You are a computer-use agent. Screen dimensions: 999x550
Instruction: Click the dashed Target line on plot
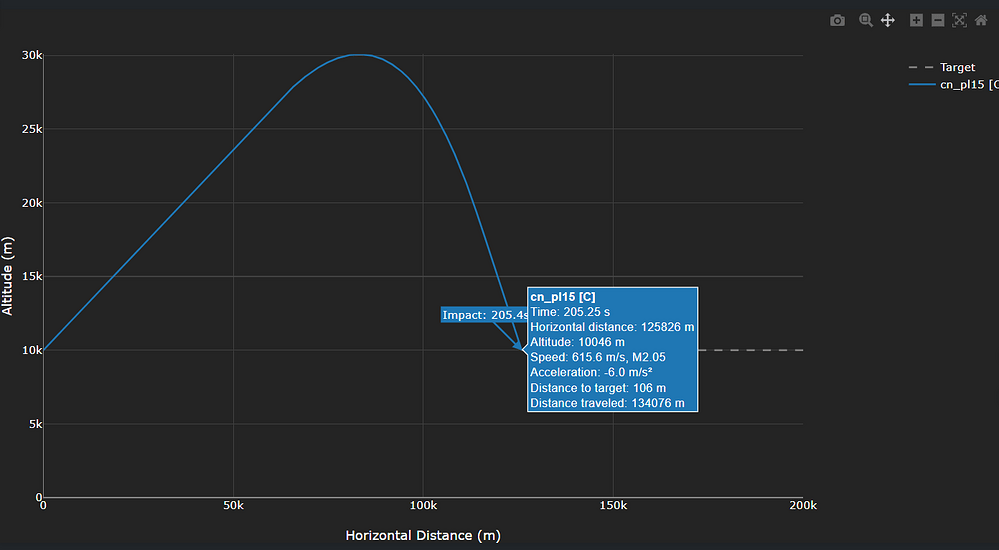click(x=751, y=350)
